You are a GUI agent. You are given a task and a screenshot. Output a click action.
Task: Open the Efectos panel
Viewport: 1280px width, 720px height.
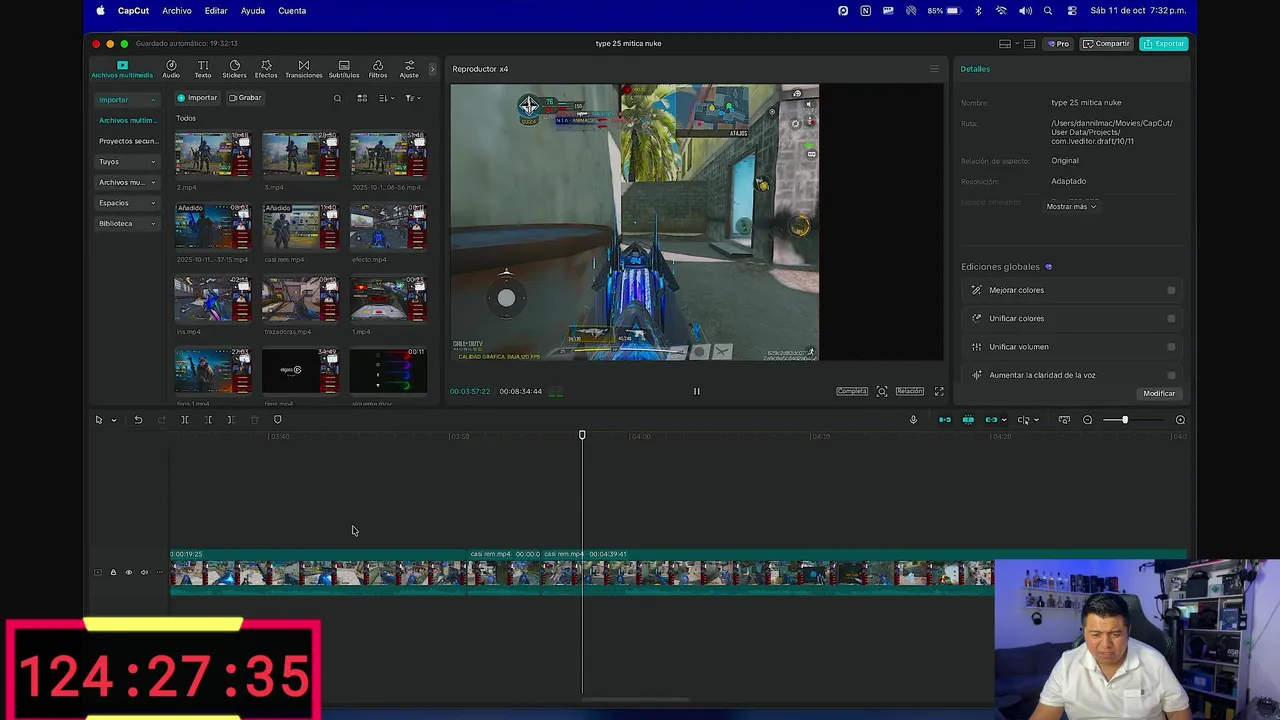[x=266, y=69]
